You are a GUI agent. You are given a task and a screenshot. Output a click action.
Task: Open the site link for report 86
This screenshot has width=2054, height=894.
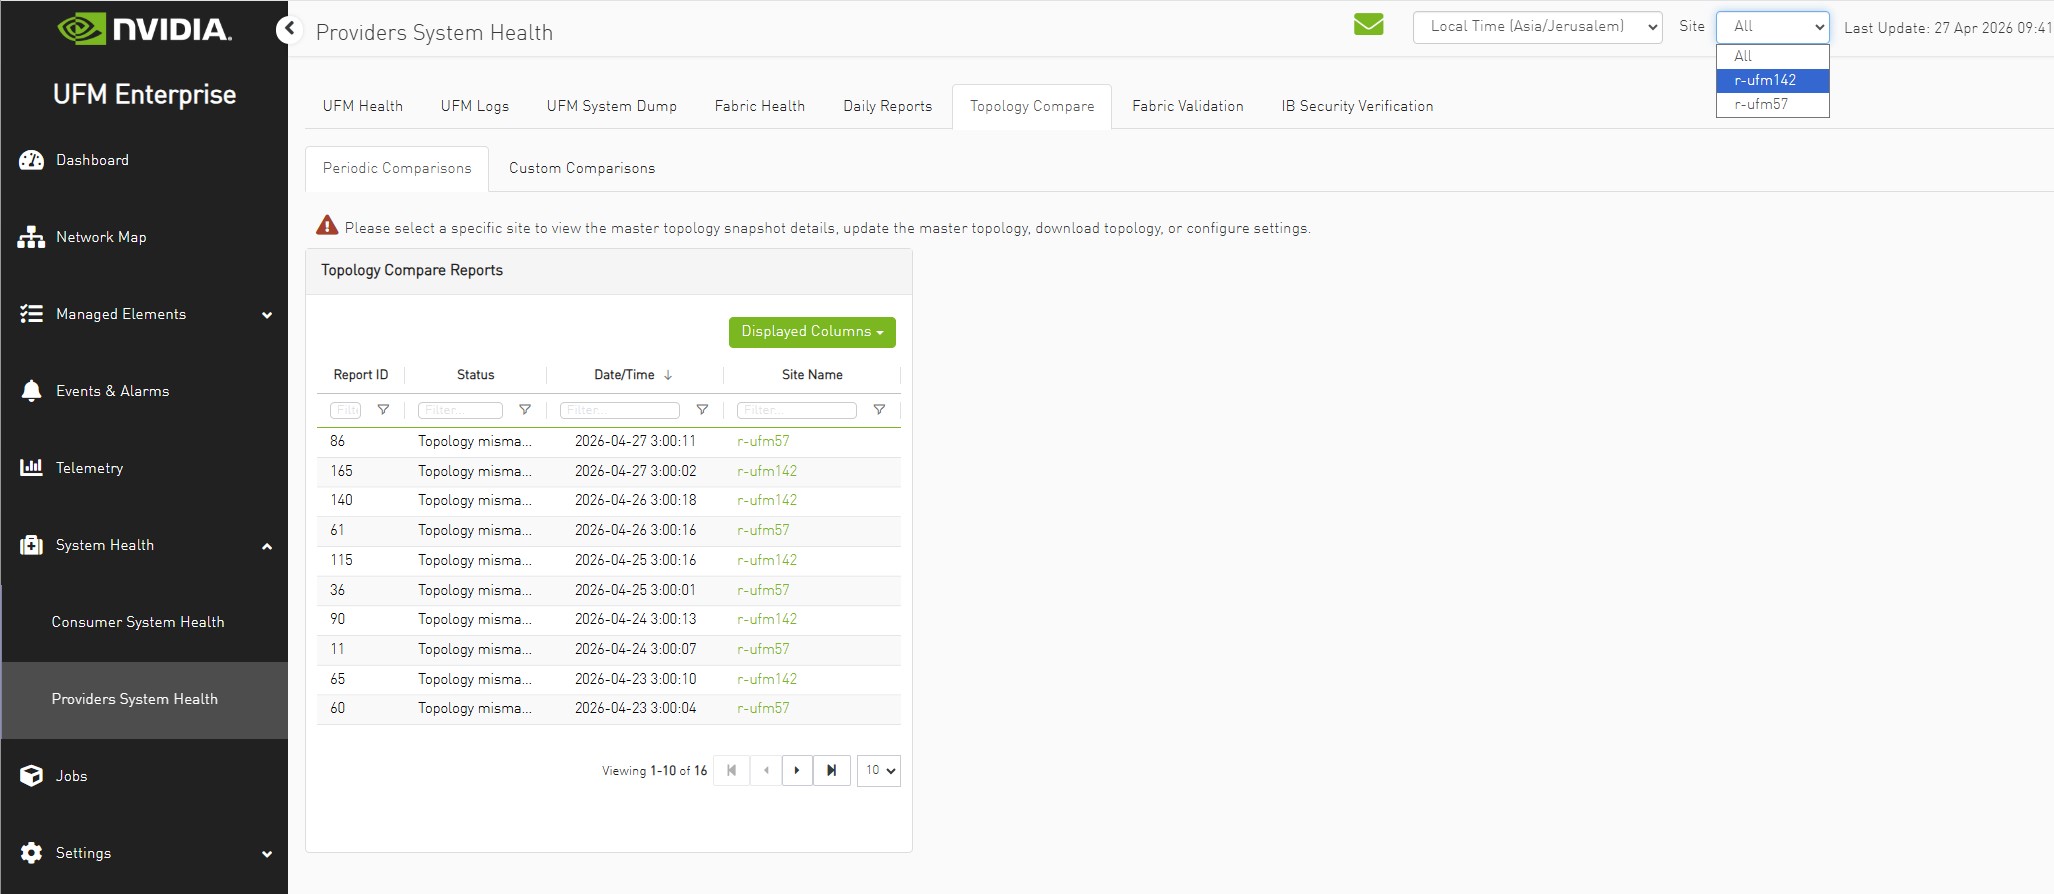763,441
